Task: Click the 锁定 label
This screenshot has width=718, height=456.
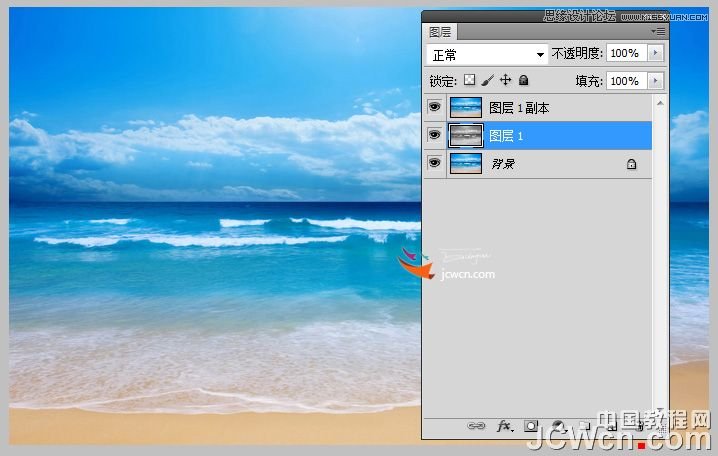Action: click(x=443, y=81)
